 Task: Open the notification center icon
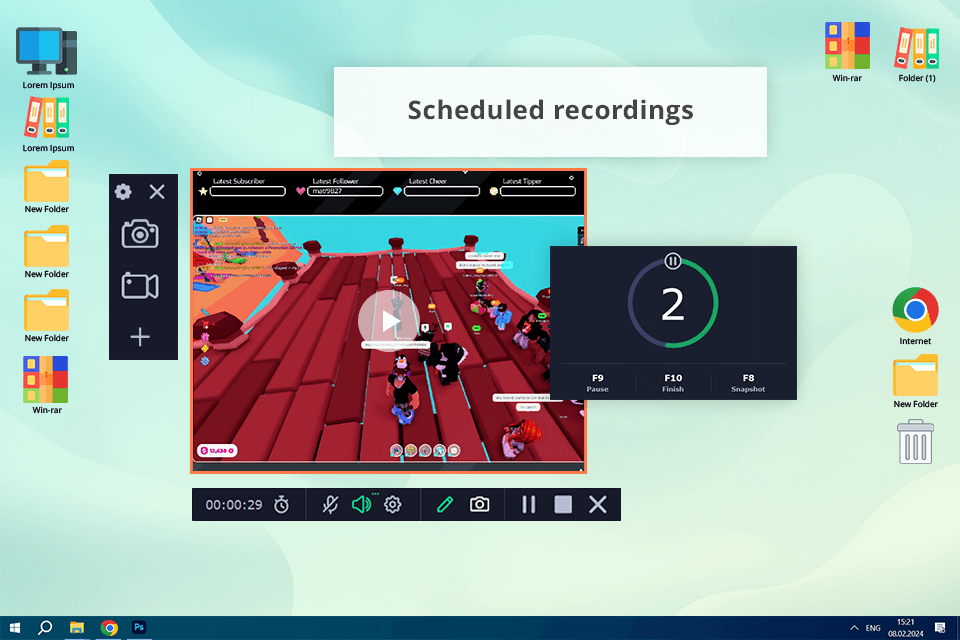[940, 628]
